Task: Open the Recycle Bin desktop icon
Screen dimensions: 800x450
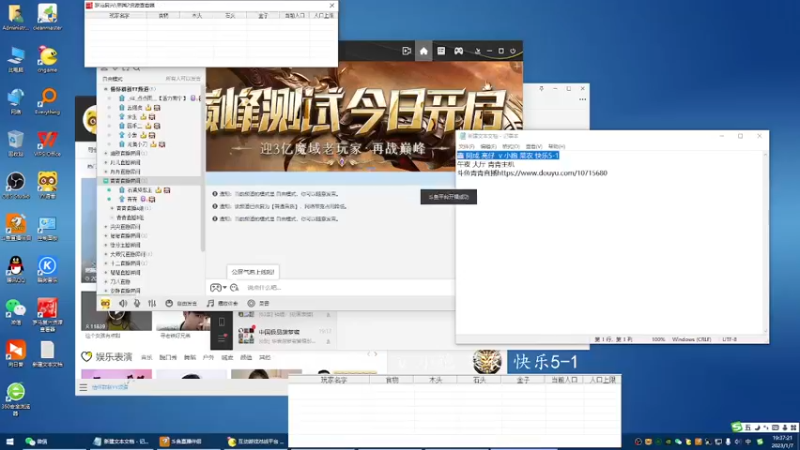Action: [16, 143]
